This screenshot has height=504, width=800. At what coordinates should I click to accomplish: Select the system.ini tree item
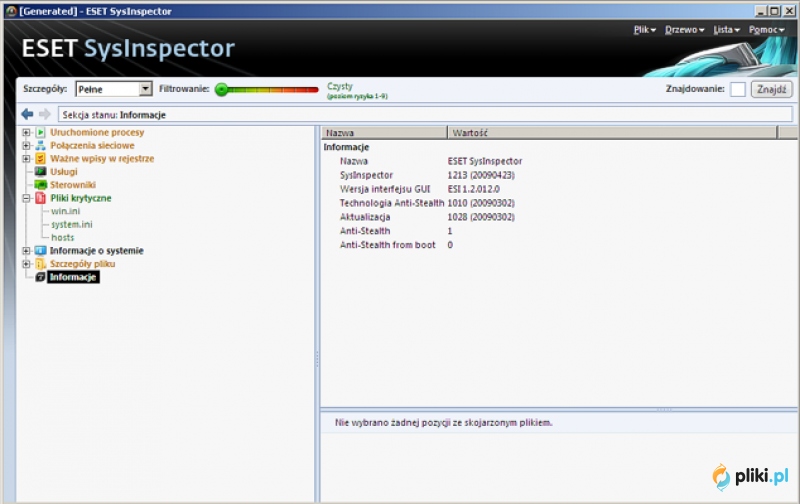[71, 224]
